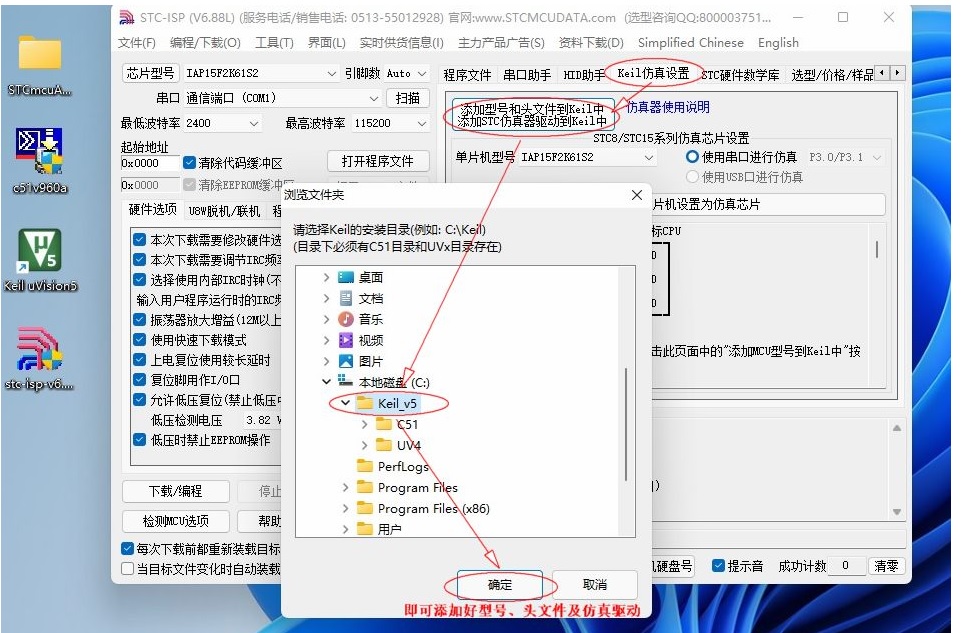Open the 最高波特率 115200 dropdown
Viewport: 966px width, 633px height.
tap(391, 123)
